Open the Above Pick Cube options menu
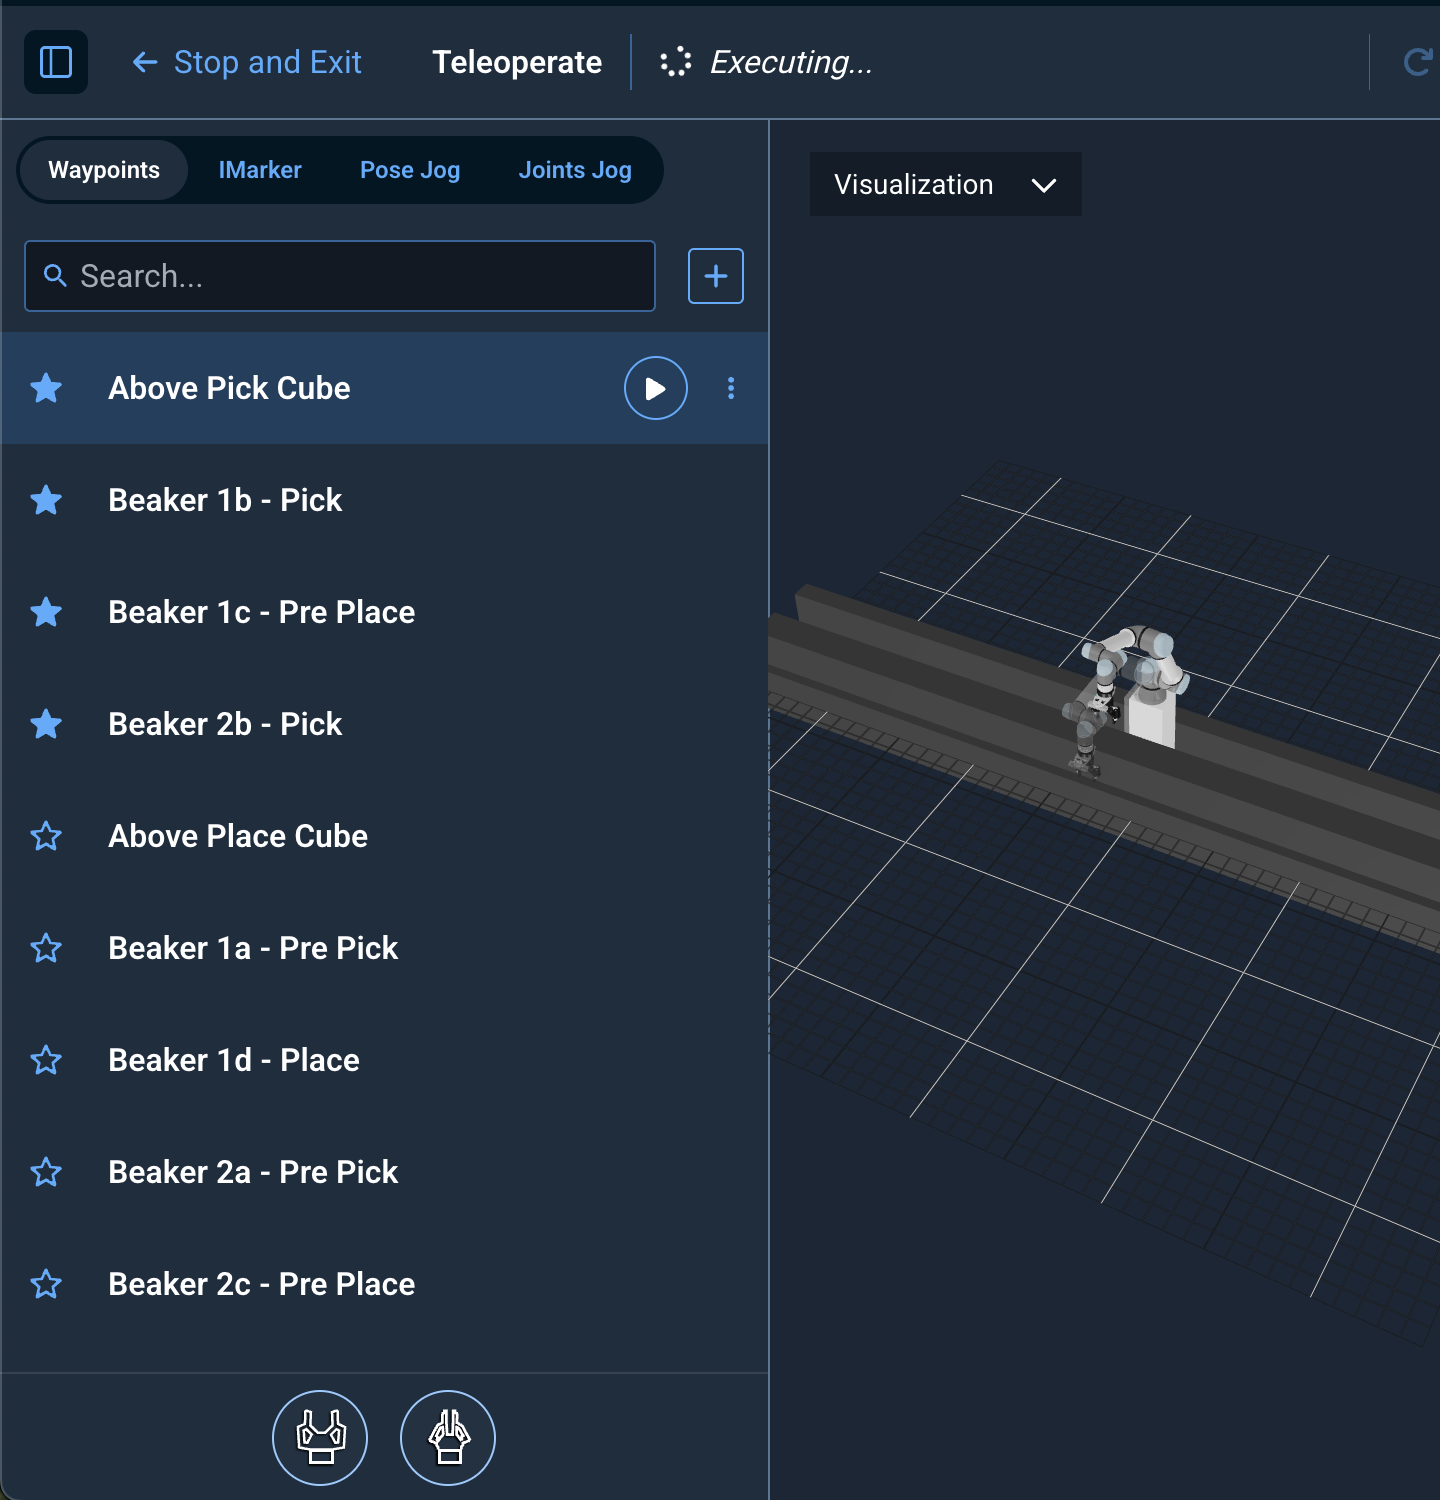1440x1500 pixels. point(731,388)
